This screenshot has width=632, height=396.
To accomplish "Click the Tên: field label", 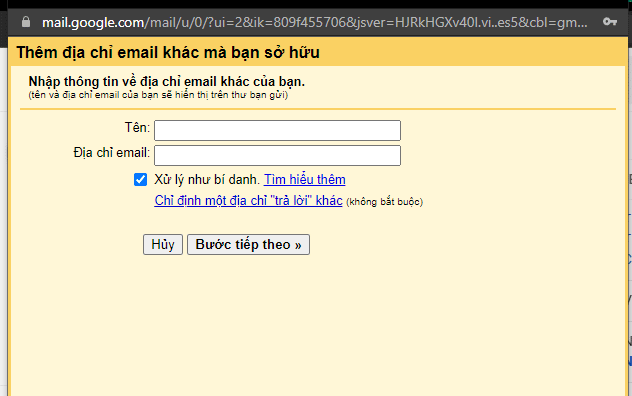I will [x=137, y=127].
